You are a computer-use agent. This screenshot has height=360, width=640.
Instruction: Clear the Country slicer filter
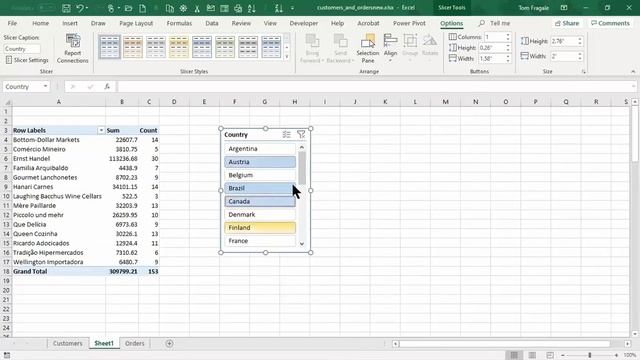[301, 134]
